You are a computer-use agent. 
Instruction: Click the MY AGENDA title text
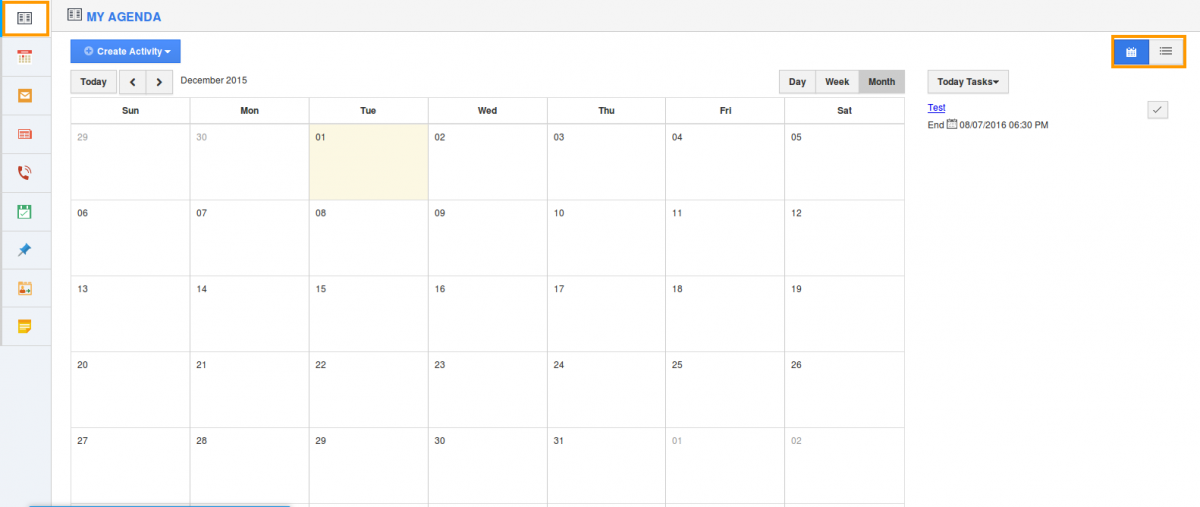[124, 17]
